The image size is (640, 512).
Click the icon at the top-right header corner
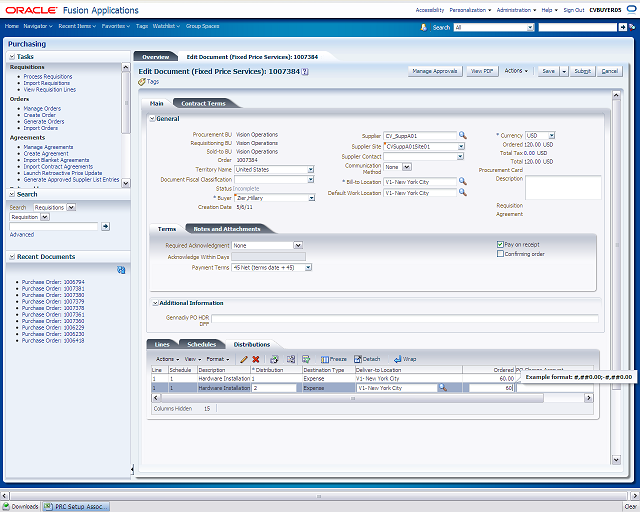point(631,10)
